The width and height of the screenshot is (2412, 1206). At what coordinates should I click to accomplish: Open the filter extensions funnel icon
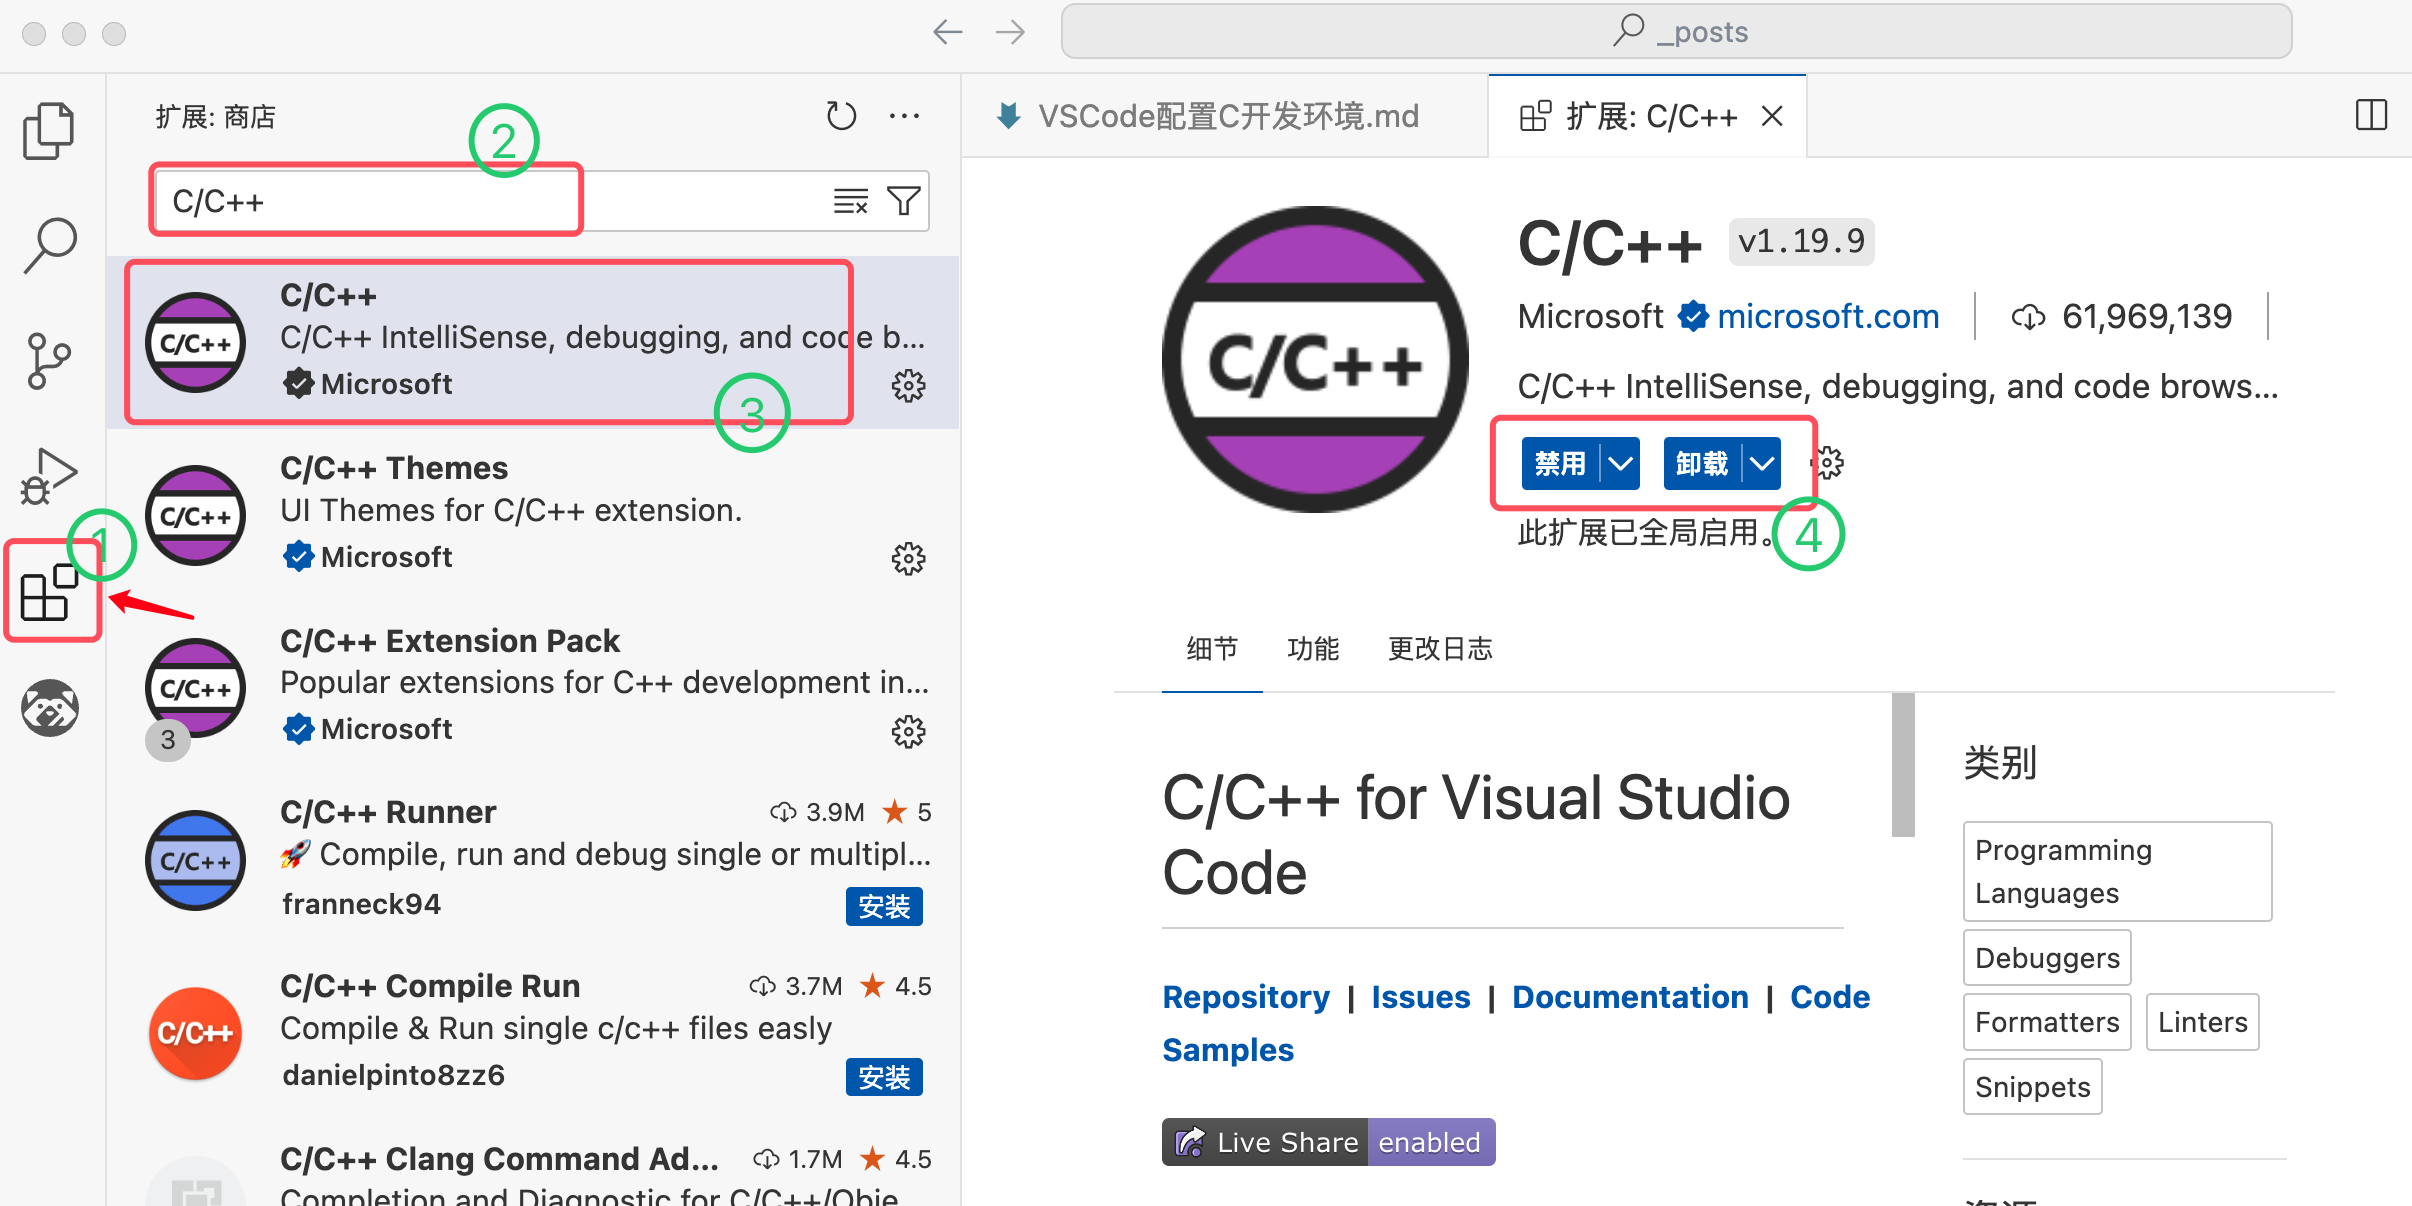pyautogui.click(x=904, y=201)
